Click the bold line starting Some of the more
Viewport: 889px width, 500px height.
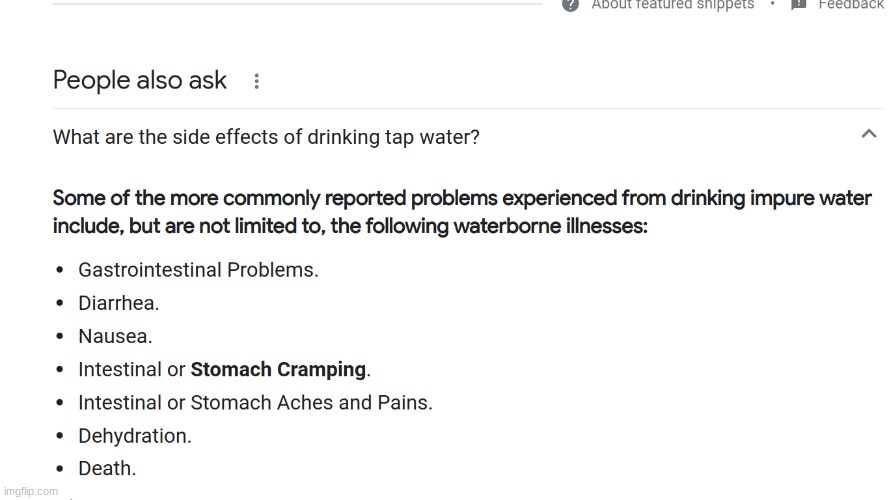tap(462, 198)
